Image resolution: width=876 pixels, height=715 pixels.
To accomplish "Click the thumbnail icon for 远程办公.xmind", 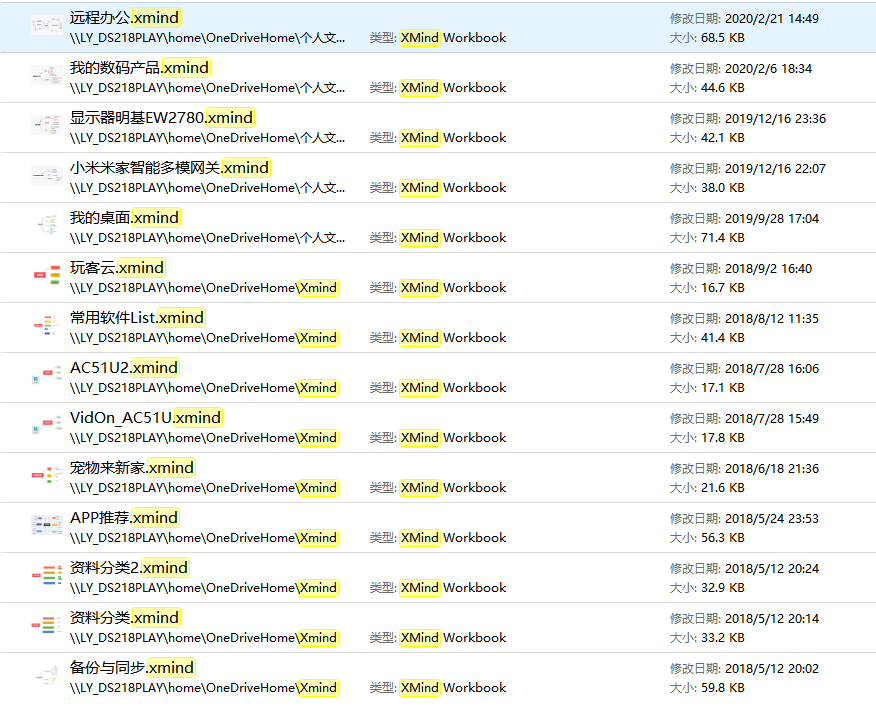I will pos(47,26).
